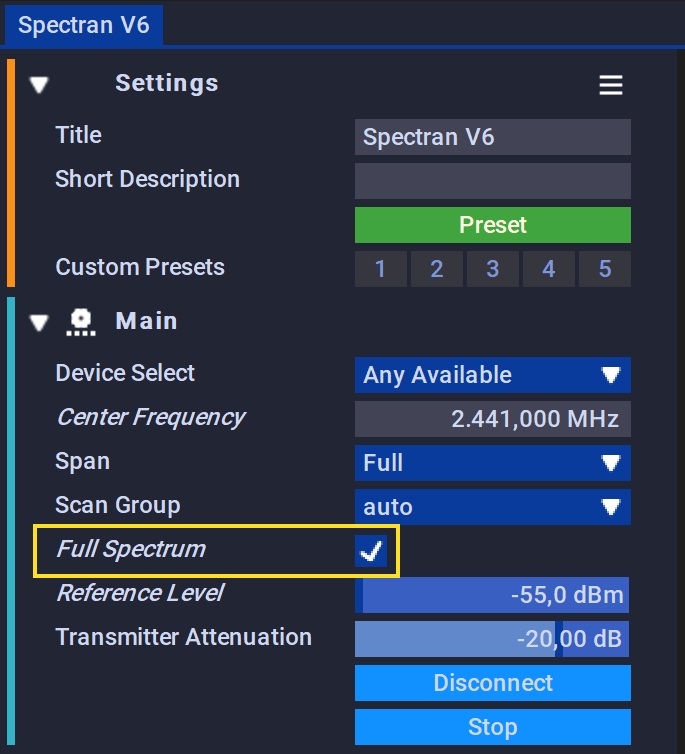Screen dimensions: 685x754
Task: Open the Span dropdown
Action: pyautogui.click(x=492, y=463)
